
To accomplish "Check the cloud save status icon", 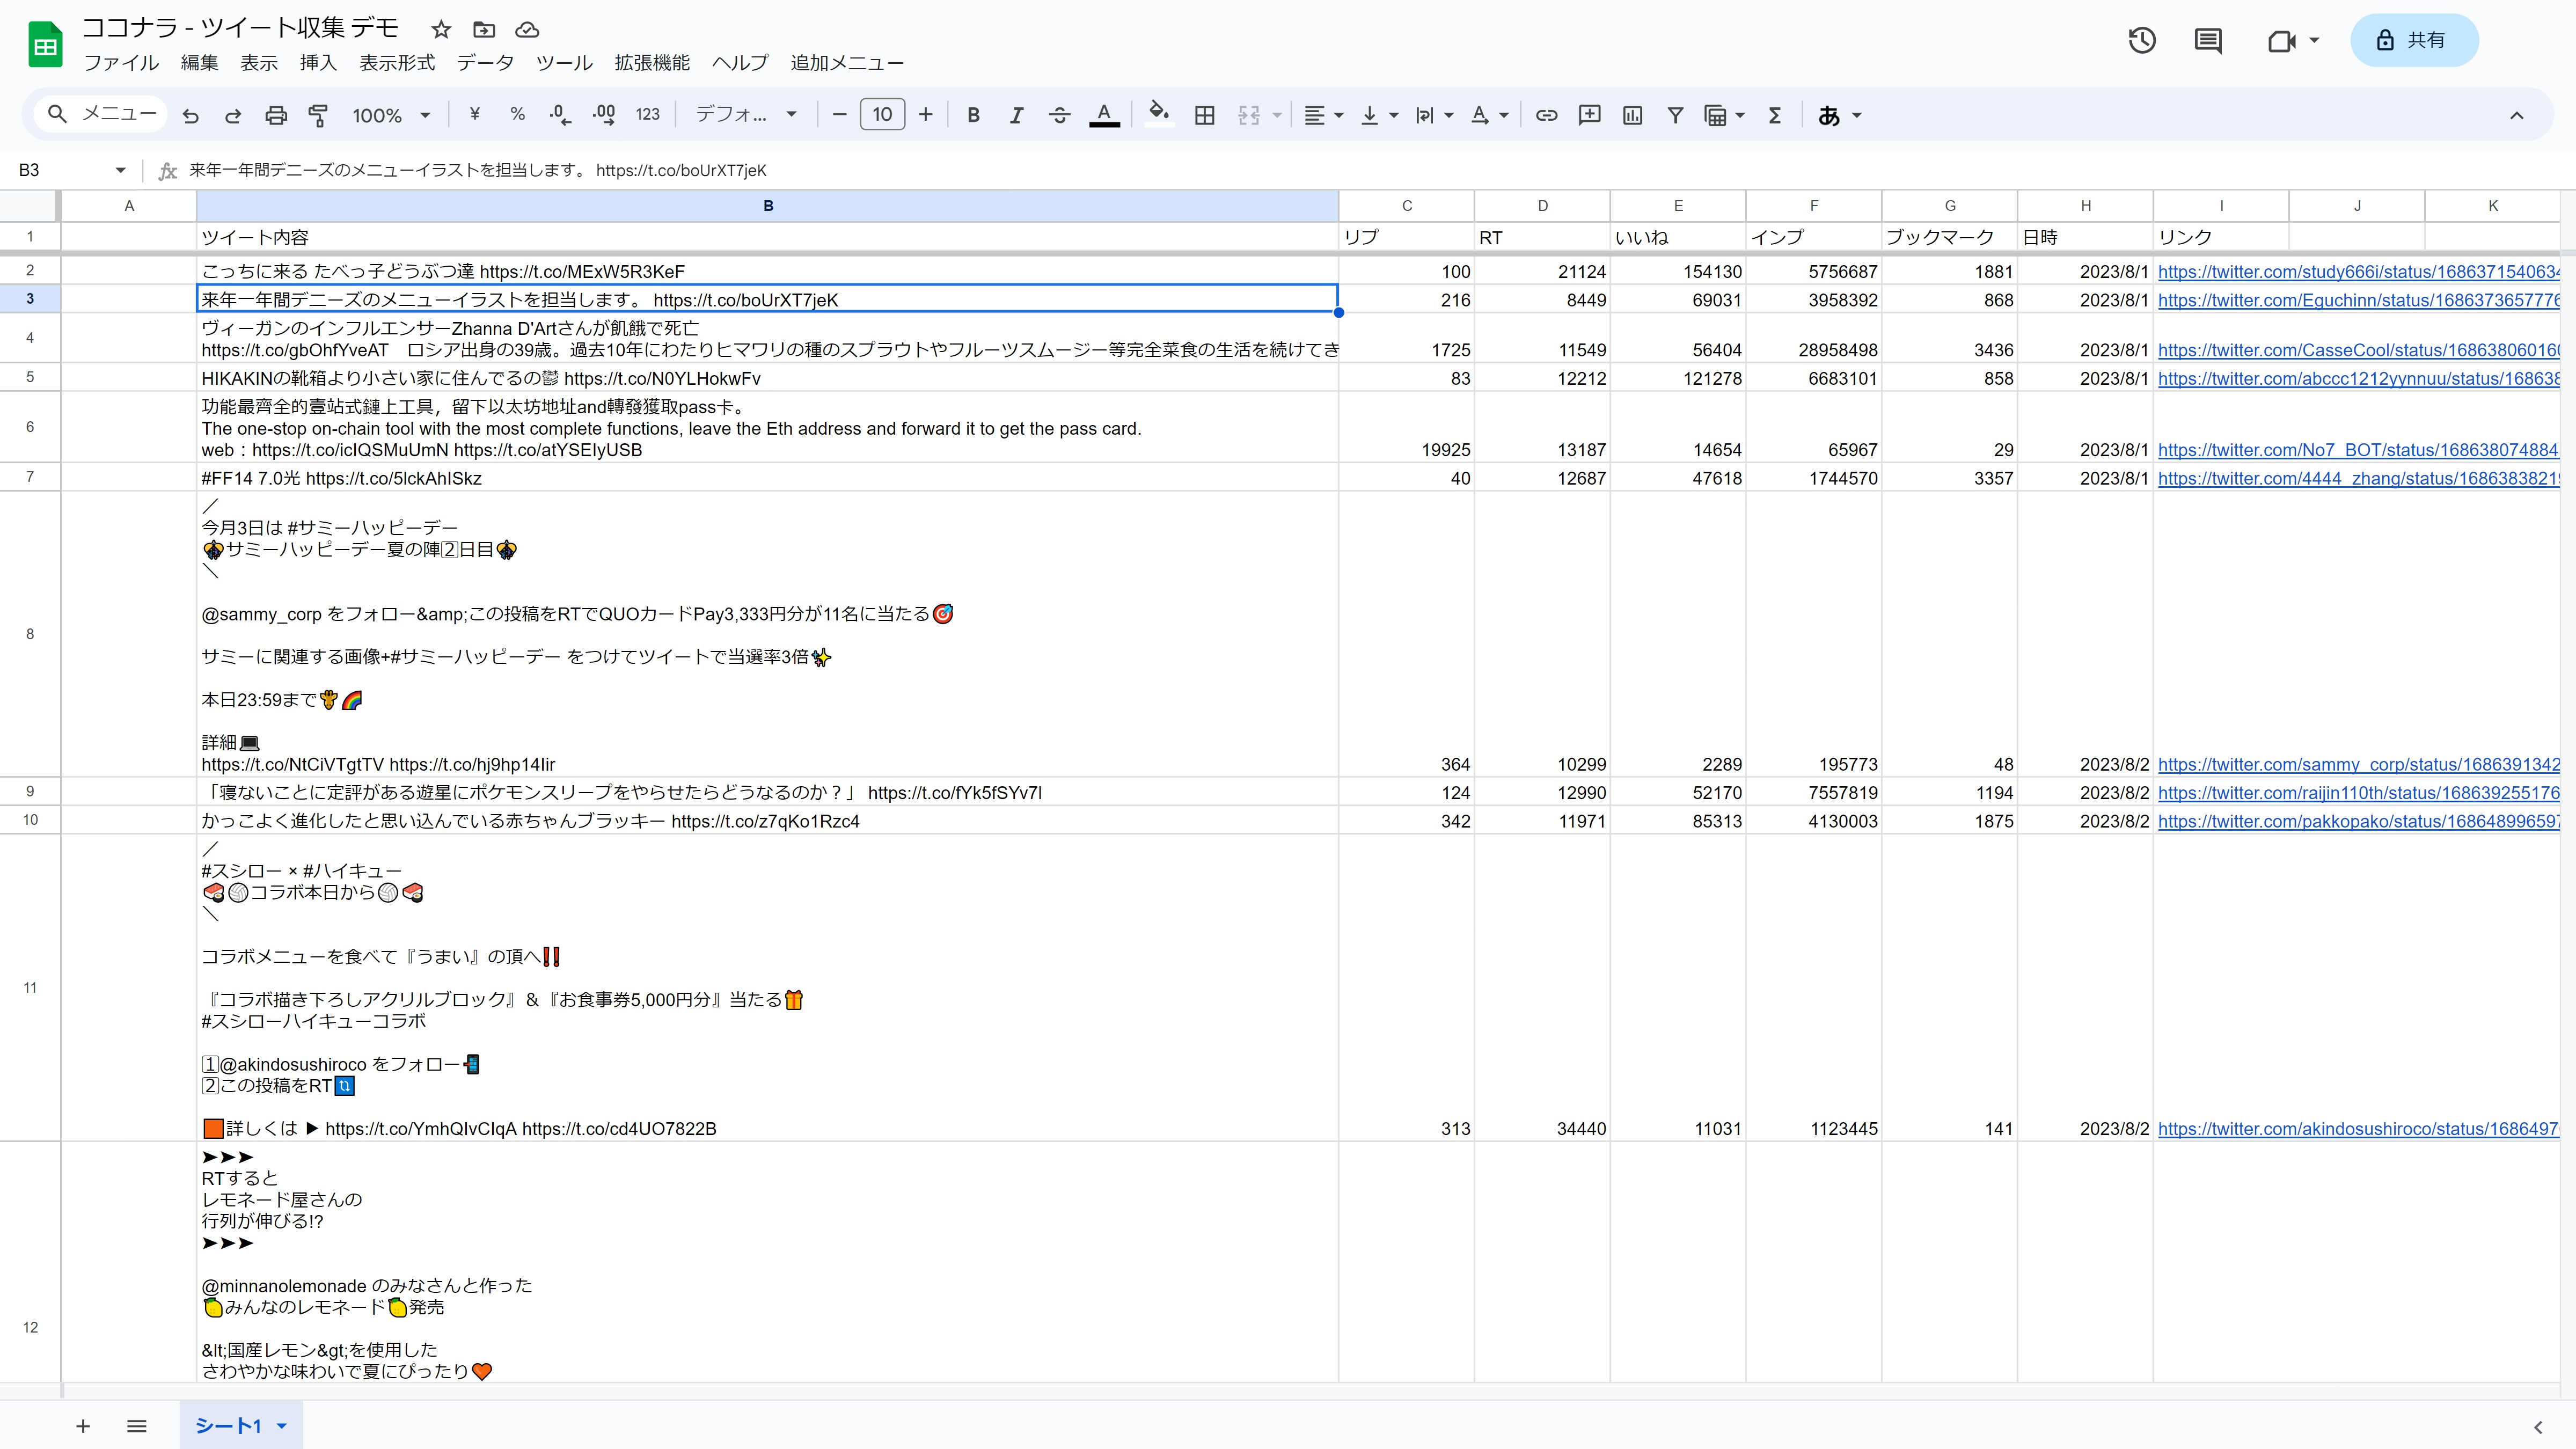I will click(527, 29).
